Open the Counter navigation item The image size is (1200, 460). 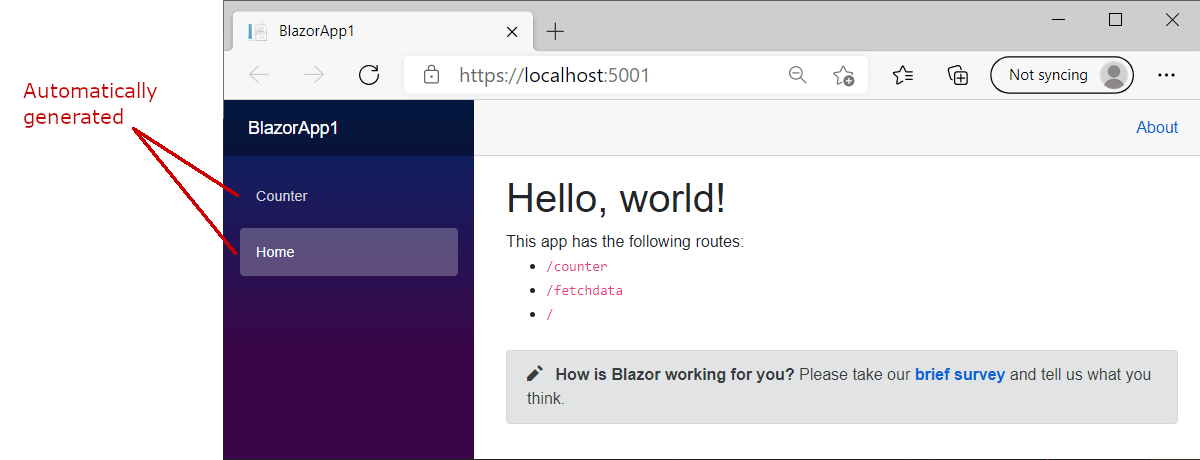(x=349, y=196)
